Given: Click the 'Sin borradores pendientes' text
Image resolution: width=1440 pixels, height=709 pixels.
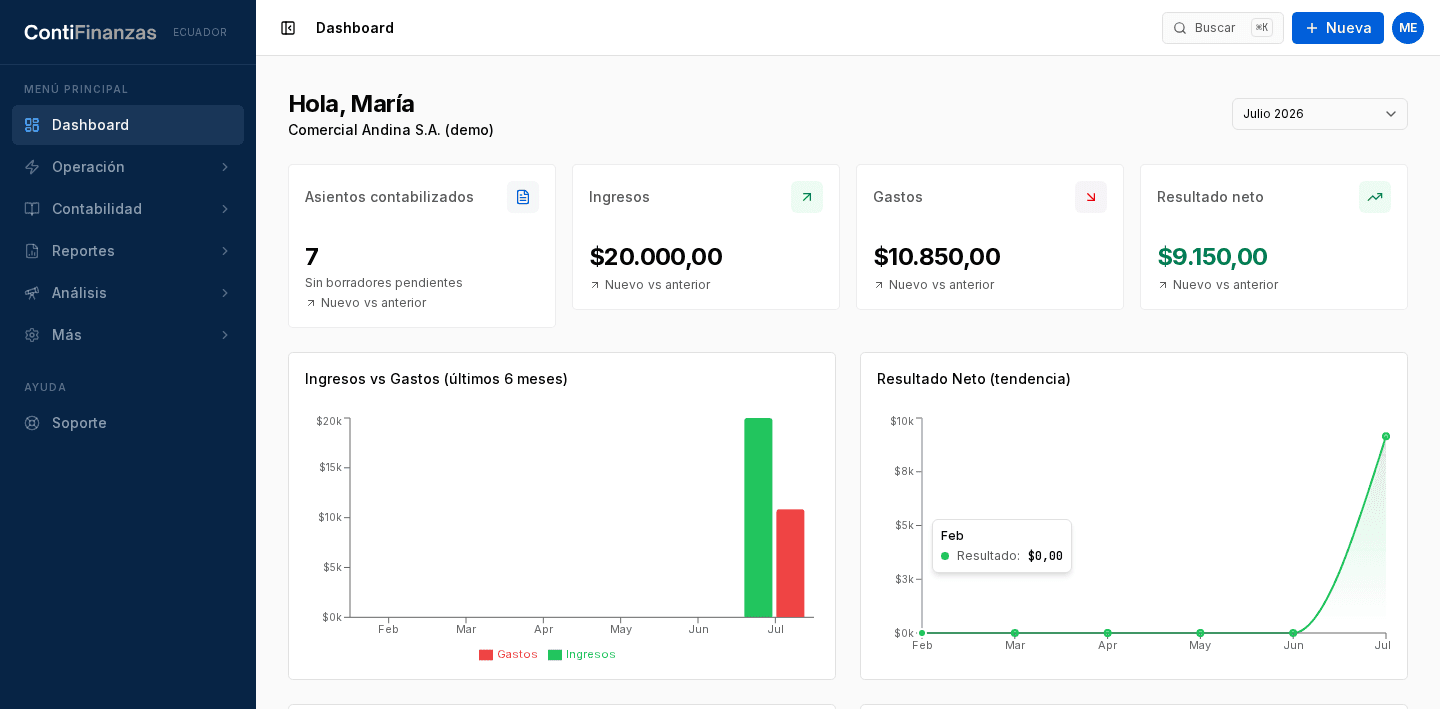Looking at the screenshot, I should click(x=384, y=283).
